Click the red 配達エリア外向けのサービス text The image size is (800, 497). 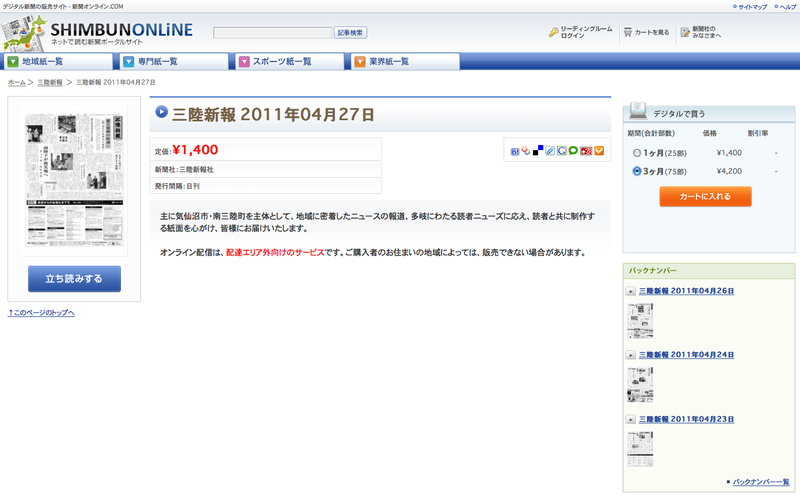[276, 253]
